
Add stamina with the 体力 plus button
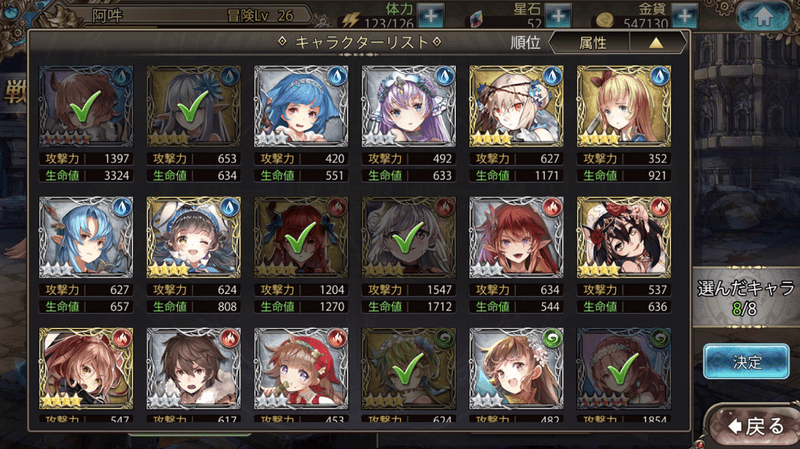[431, 15]
